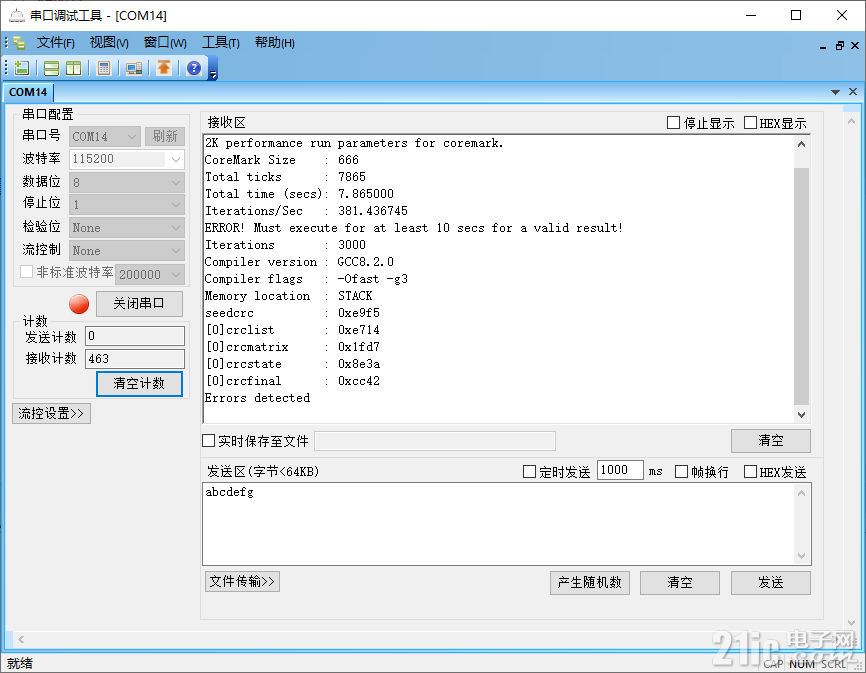This screenshot has width=866, height=673.
Task: Click the computer device manager toolbar icon
Action: 134,68
